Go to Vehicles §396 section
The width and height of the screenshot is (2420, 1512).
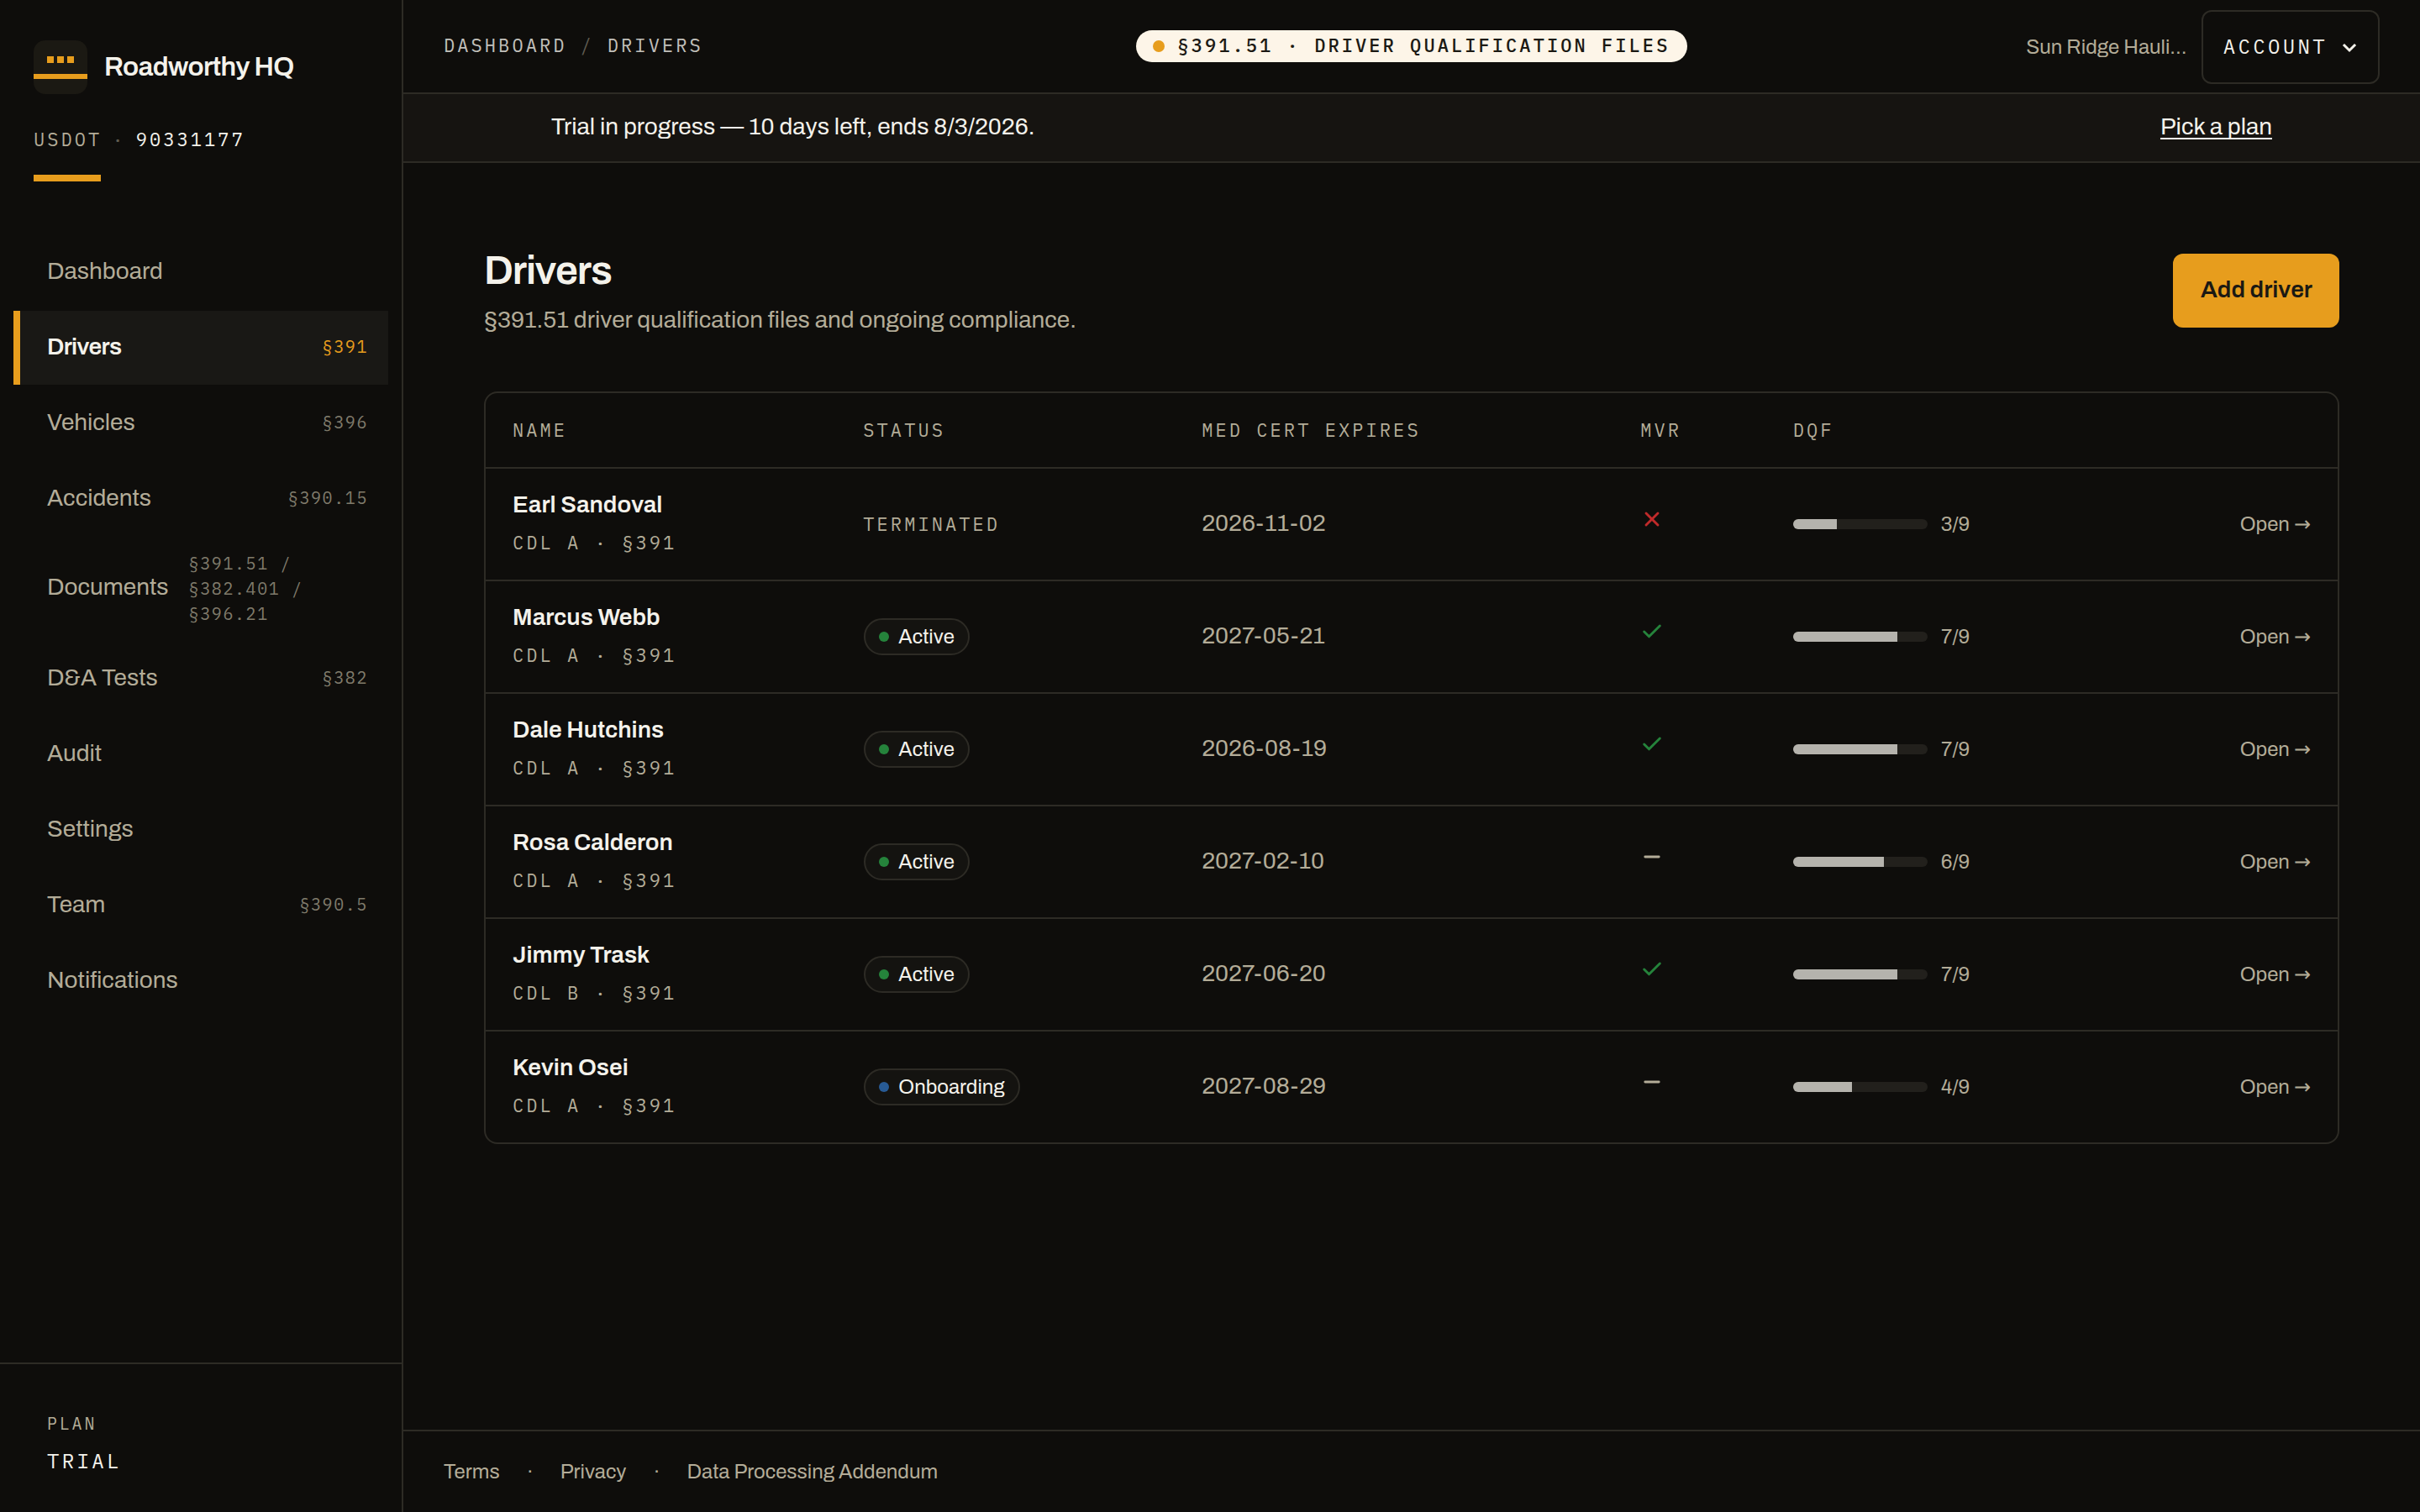point(201,423)
